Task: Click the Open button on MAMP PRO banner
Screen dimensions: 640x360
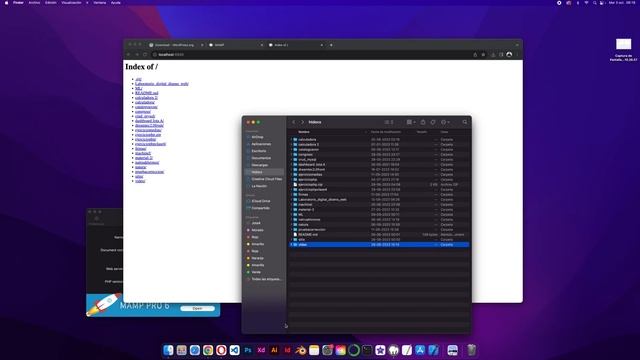Action: [197, 308]
